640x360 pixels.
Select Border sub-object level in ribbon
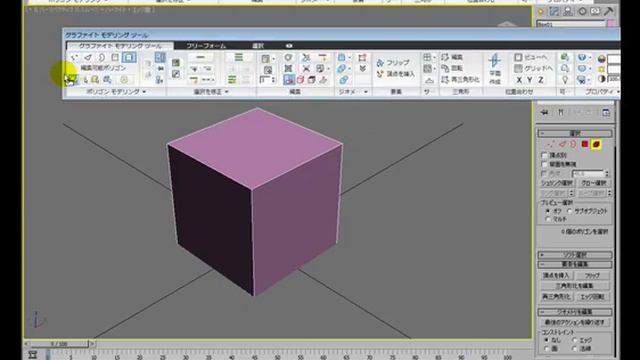pos(102,58)
